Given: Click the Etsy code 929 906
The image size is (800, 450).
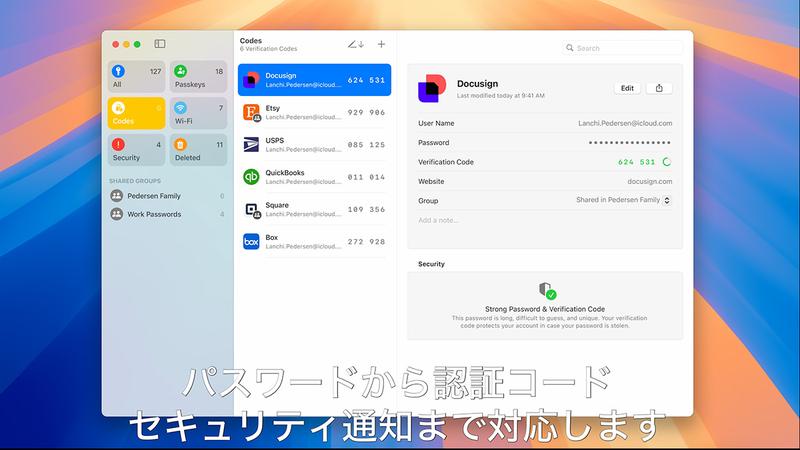Looking at the screenshot, I should point(366,113).
